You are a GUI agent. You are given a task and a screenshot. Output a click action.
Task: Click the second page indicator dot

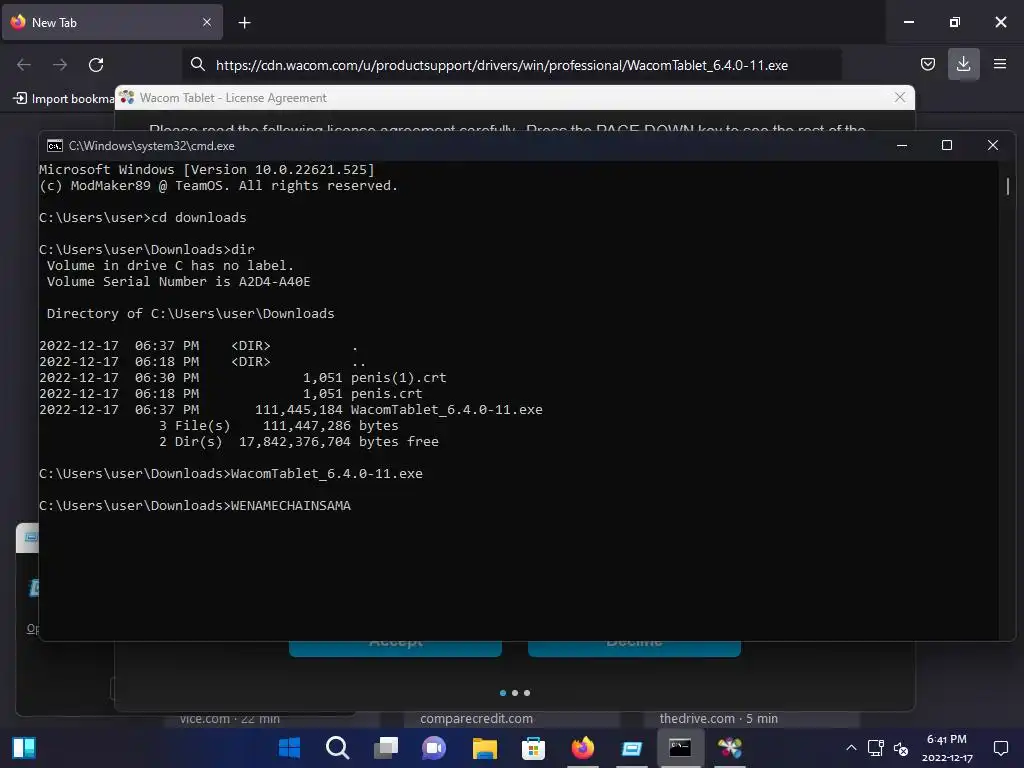pyautogui.click(x=515, y=693)
